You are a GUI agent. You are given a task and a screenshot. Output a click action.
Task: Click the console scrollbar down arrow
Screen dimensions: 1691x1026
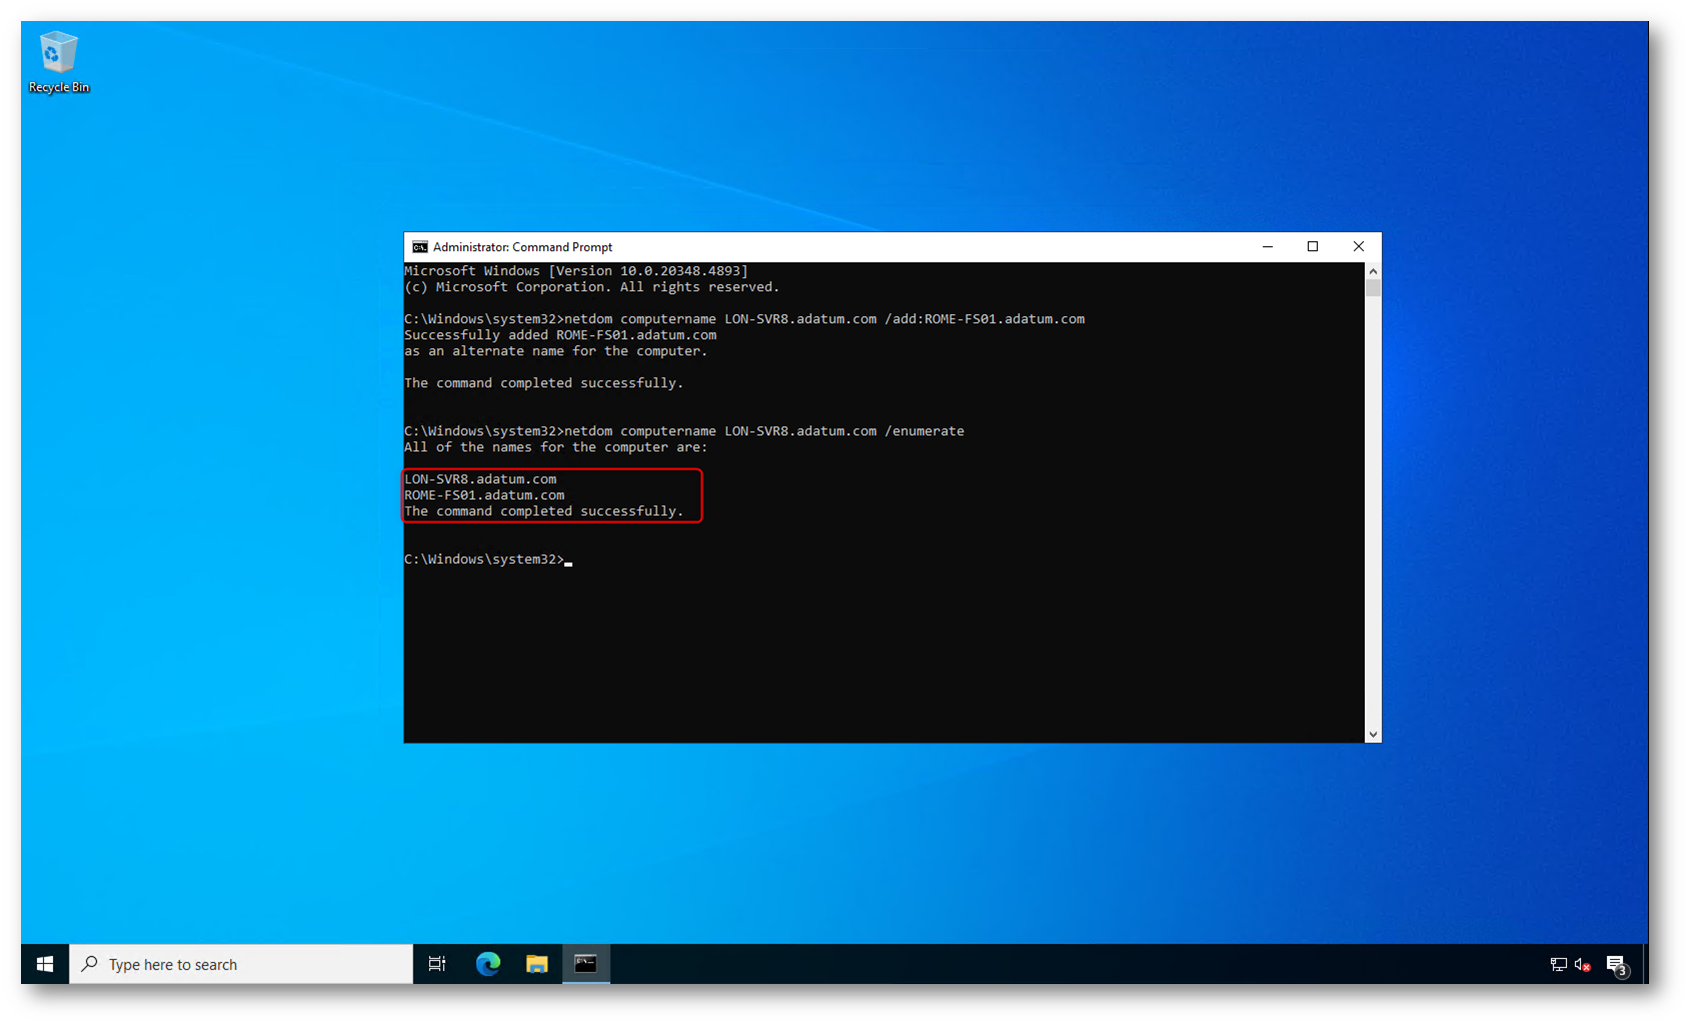(x=1373, y=734)
